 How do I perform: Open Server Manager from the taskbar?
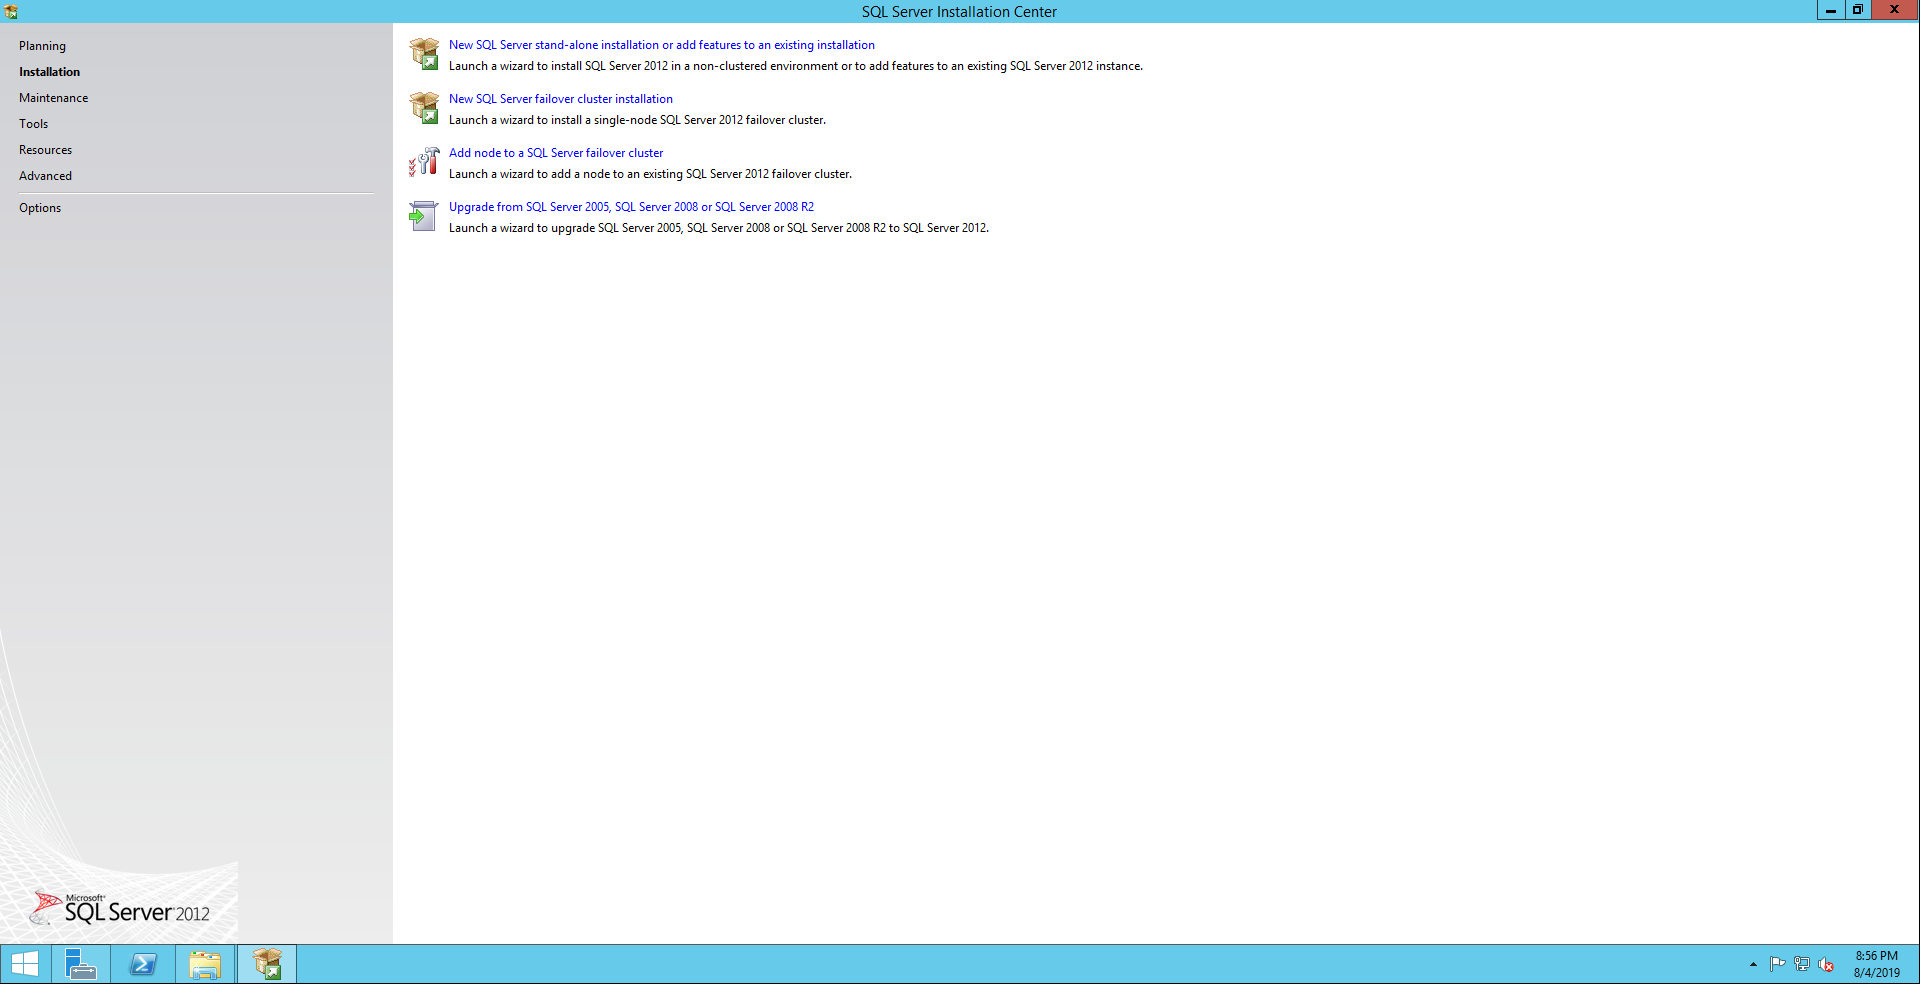point(80,964)
